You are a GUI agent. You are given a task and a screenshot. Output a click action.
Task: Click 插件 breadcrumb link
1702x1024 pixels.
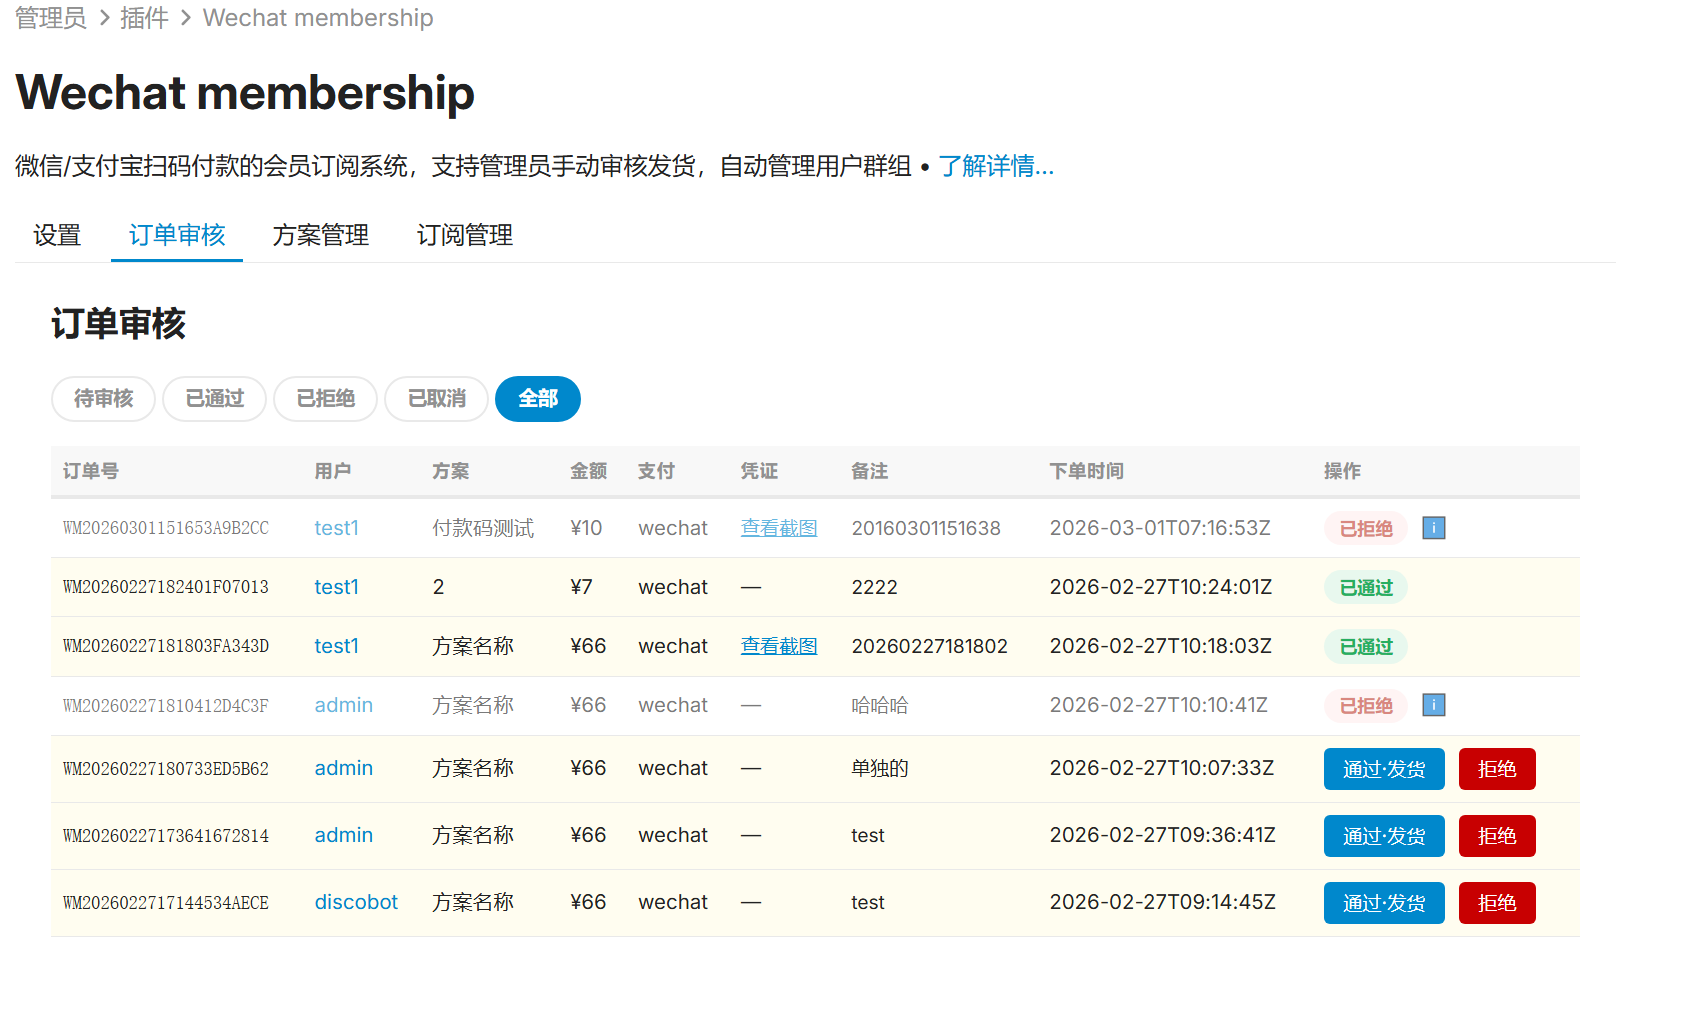144,18
